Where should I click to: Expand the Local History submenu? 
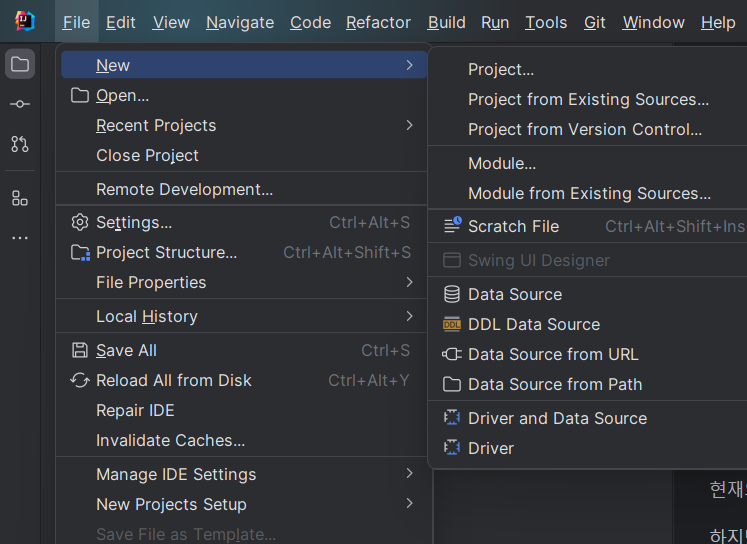tap(410, 316)
